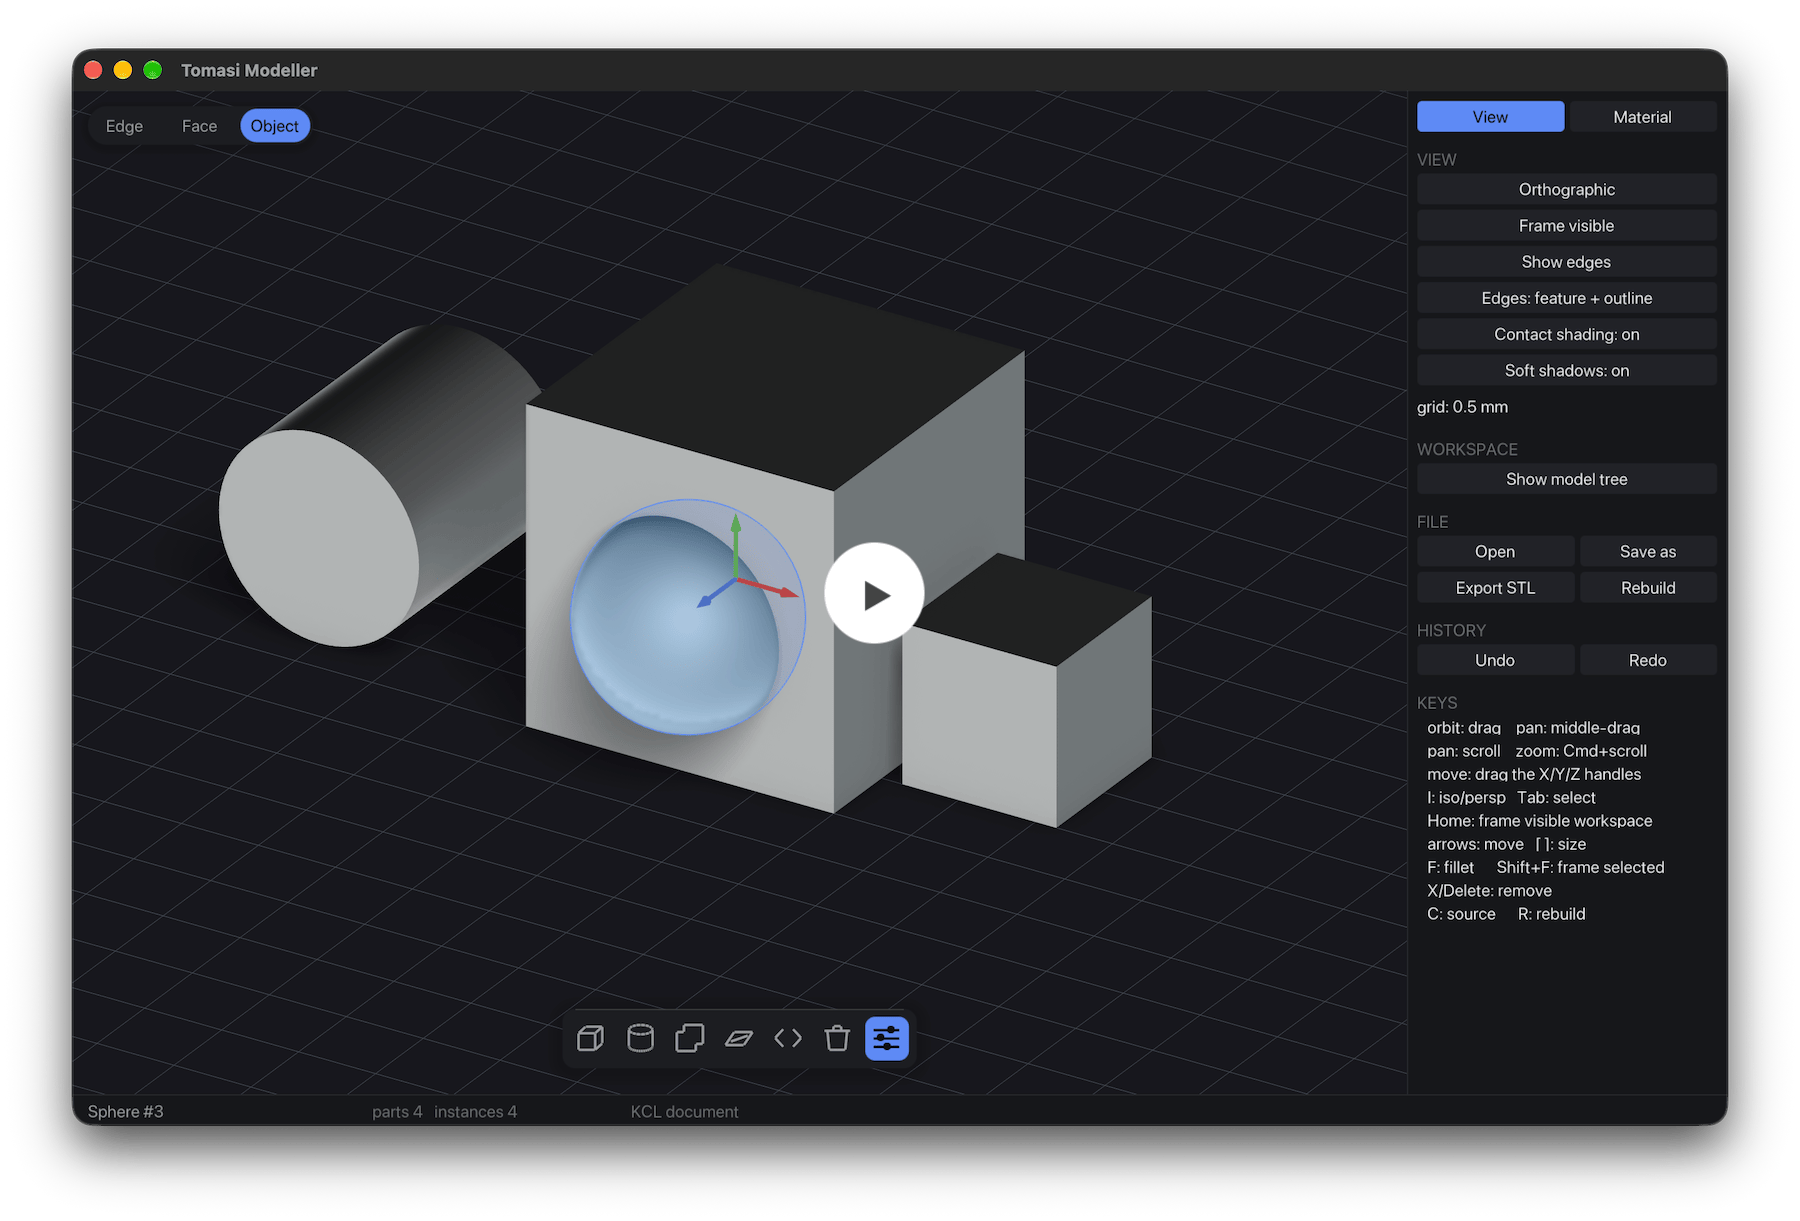Open the Material tab in side panel
This screenshot has height=1221, width=1800.
pyautogui.click(x=1642, y=117)
